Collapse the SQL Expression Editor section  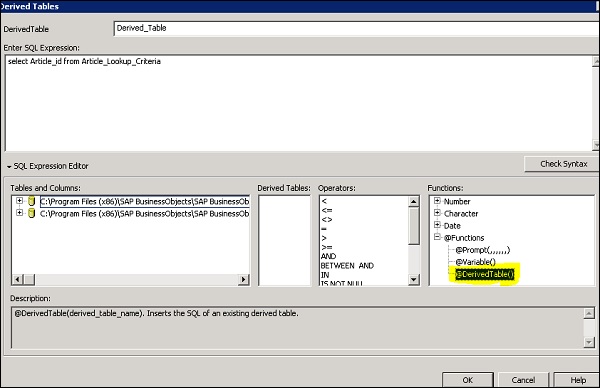(x=9, y=166)
